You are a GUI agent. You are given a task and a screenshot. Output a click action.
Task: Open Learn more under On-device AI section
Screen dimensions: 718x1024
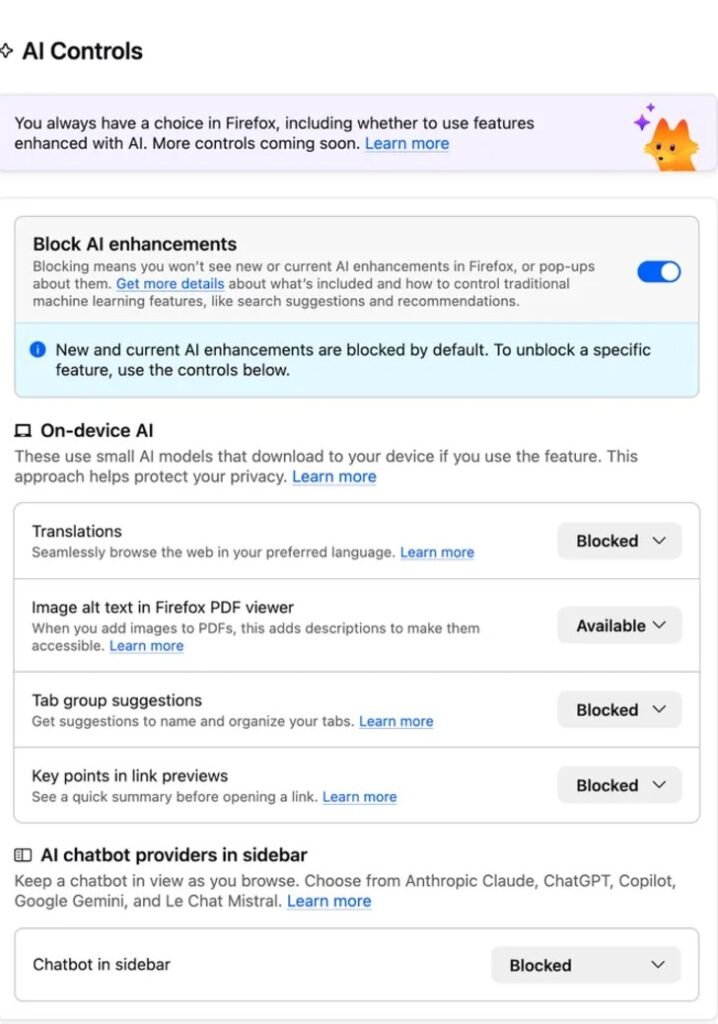point(335,477)
